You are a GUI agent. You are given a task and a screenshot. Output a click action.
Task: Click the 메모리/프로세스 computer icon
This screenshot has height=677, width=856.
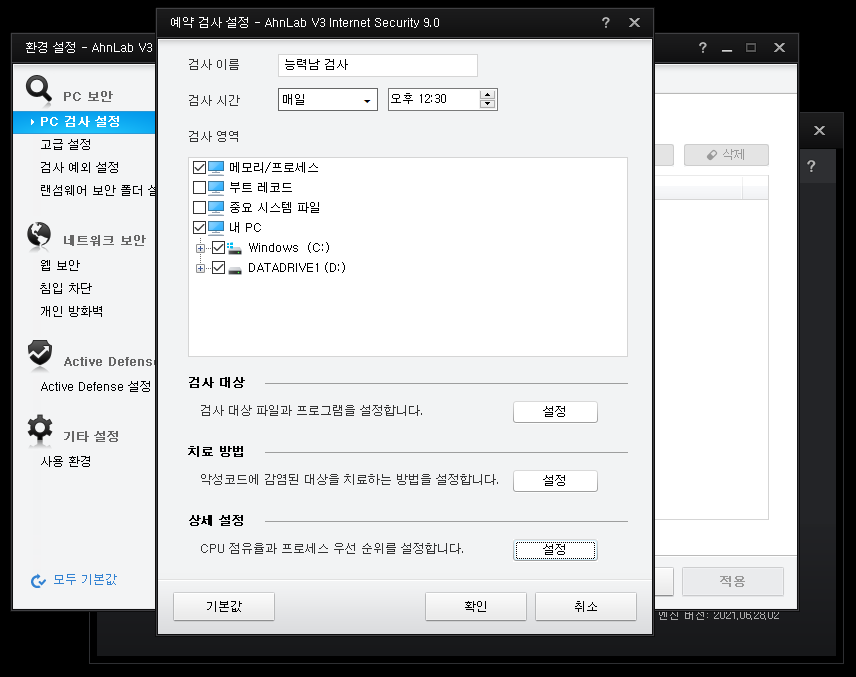click(216, 167)
